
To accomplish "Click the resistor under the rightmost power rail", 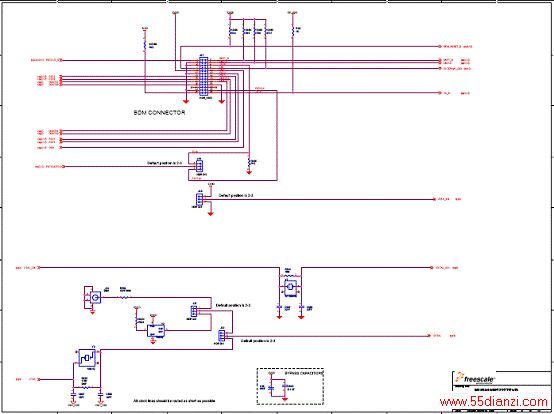I will tap(293, 31).
